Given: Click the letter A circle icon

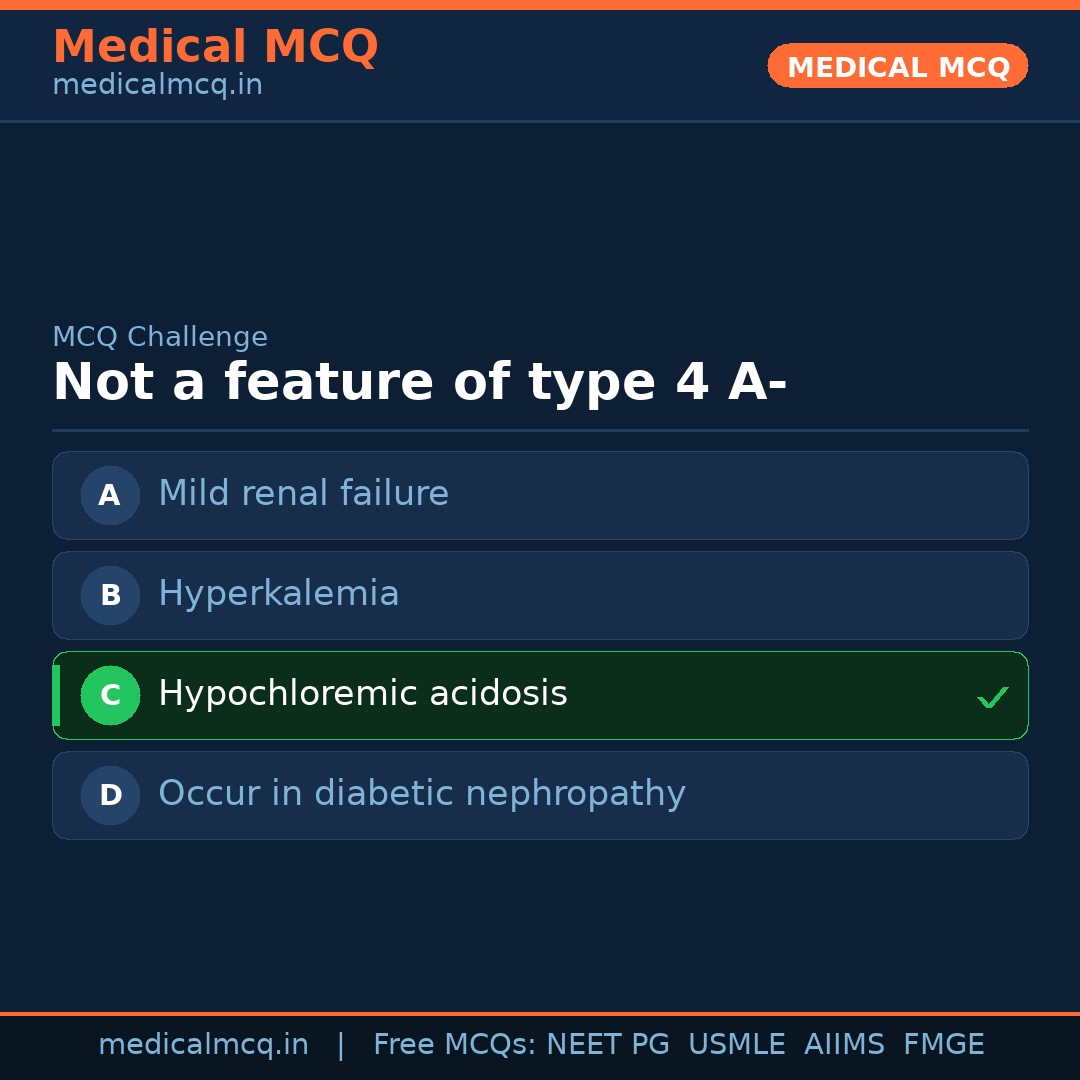Looking at the screenshot, I should (x=110, y=495).
